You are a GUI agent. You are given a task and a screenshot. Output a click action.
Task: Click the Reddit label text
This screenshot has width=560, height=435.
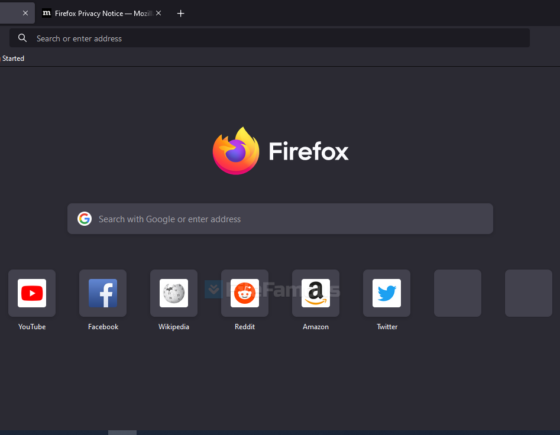coord(245,326)
